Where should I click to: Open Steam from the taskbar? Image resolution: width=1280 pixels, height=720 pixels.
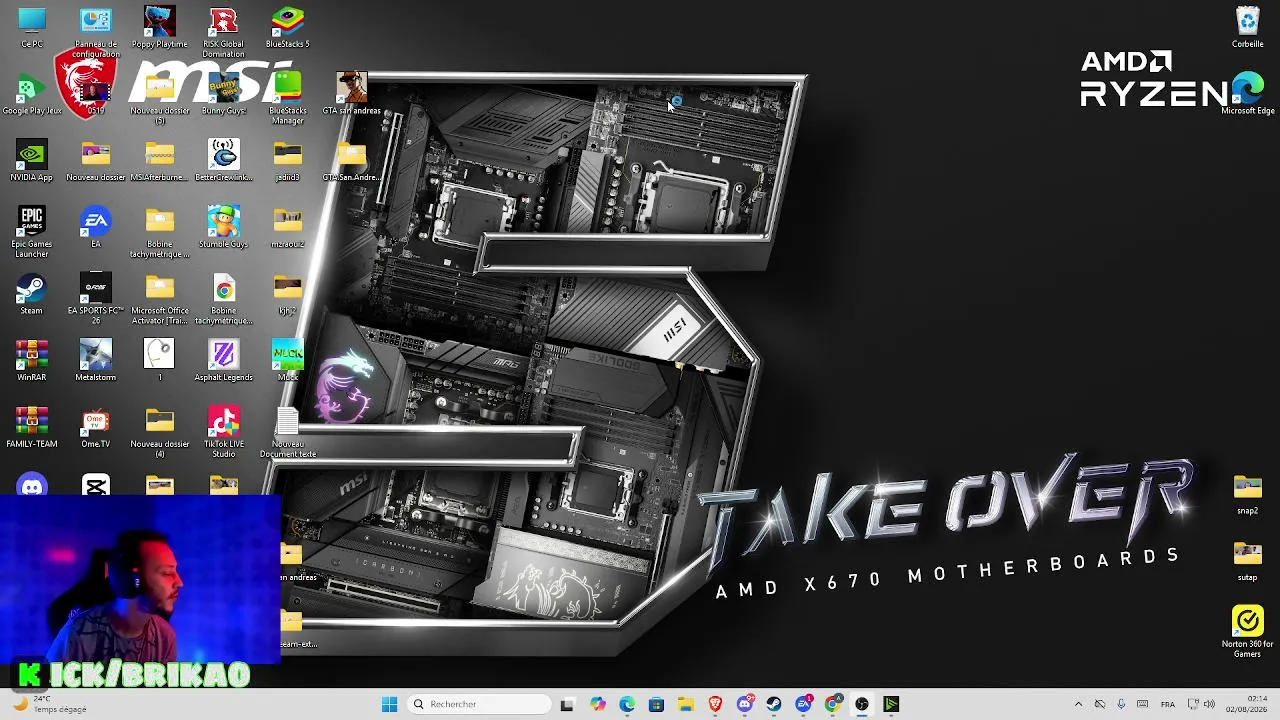pos(774,704)
